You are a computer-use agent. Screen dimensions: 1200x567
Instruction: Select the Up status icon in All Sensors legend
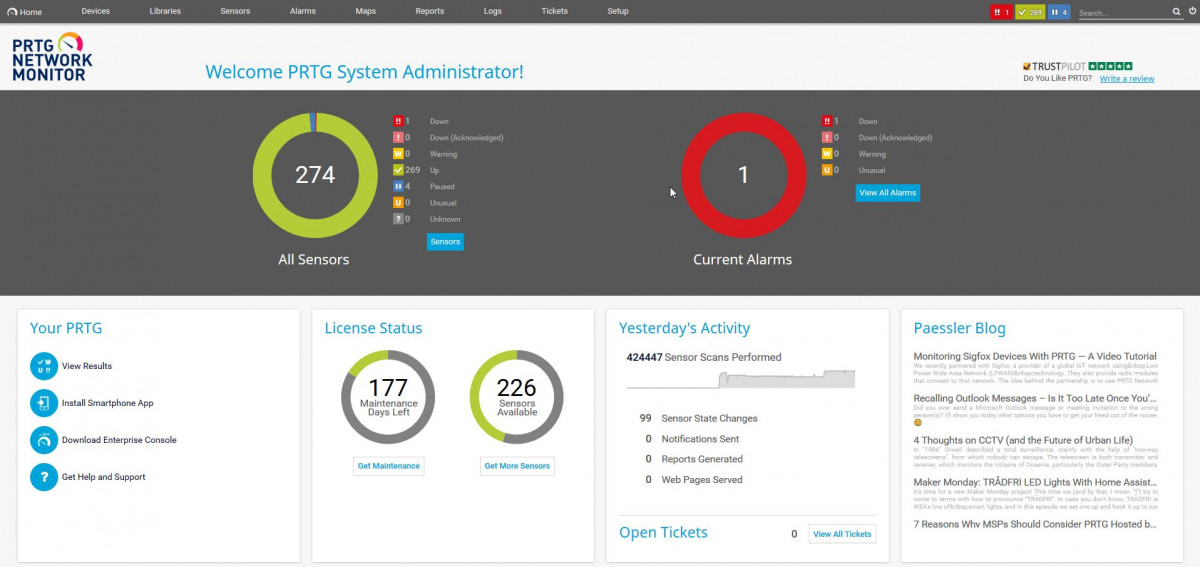click(x=398, y=170)
